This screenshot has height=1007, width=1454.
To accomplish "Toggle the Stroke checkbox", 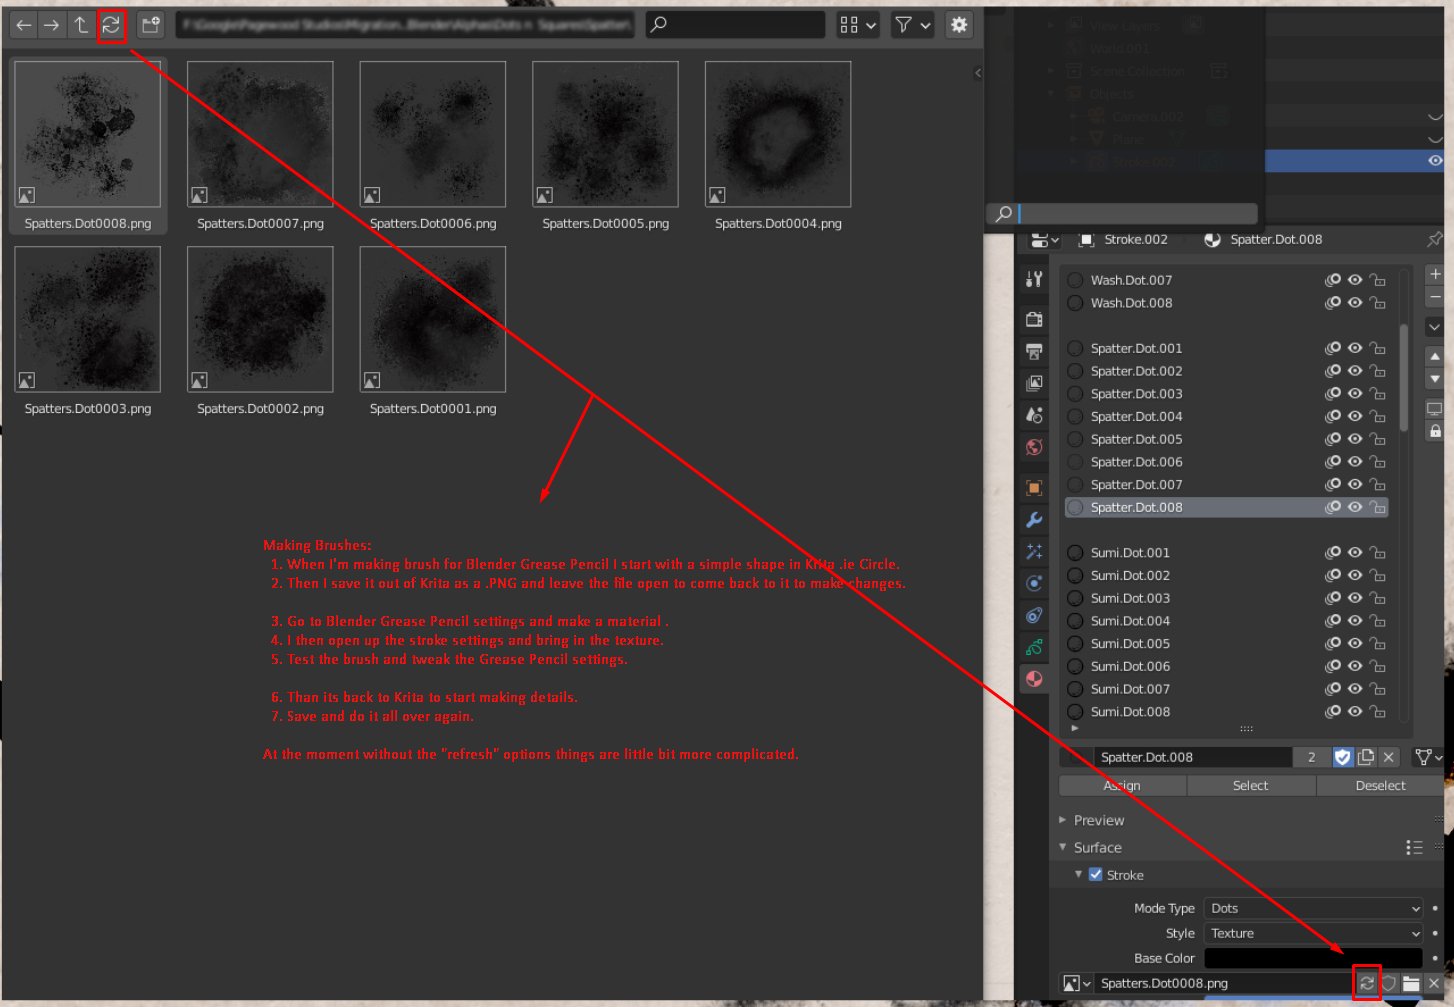I will coord(1095,874).
